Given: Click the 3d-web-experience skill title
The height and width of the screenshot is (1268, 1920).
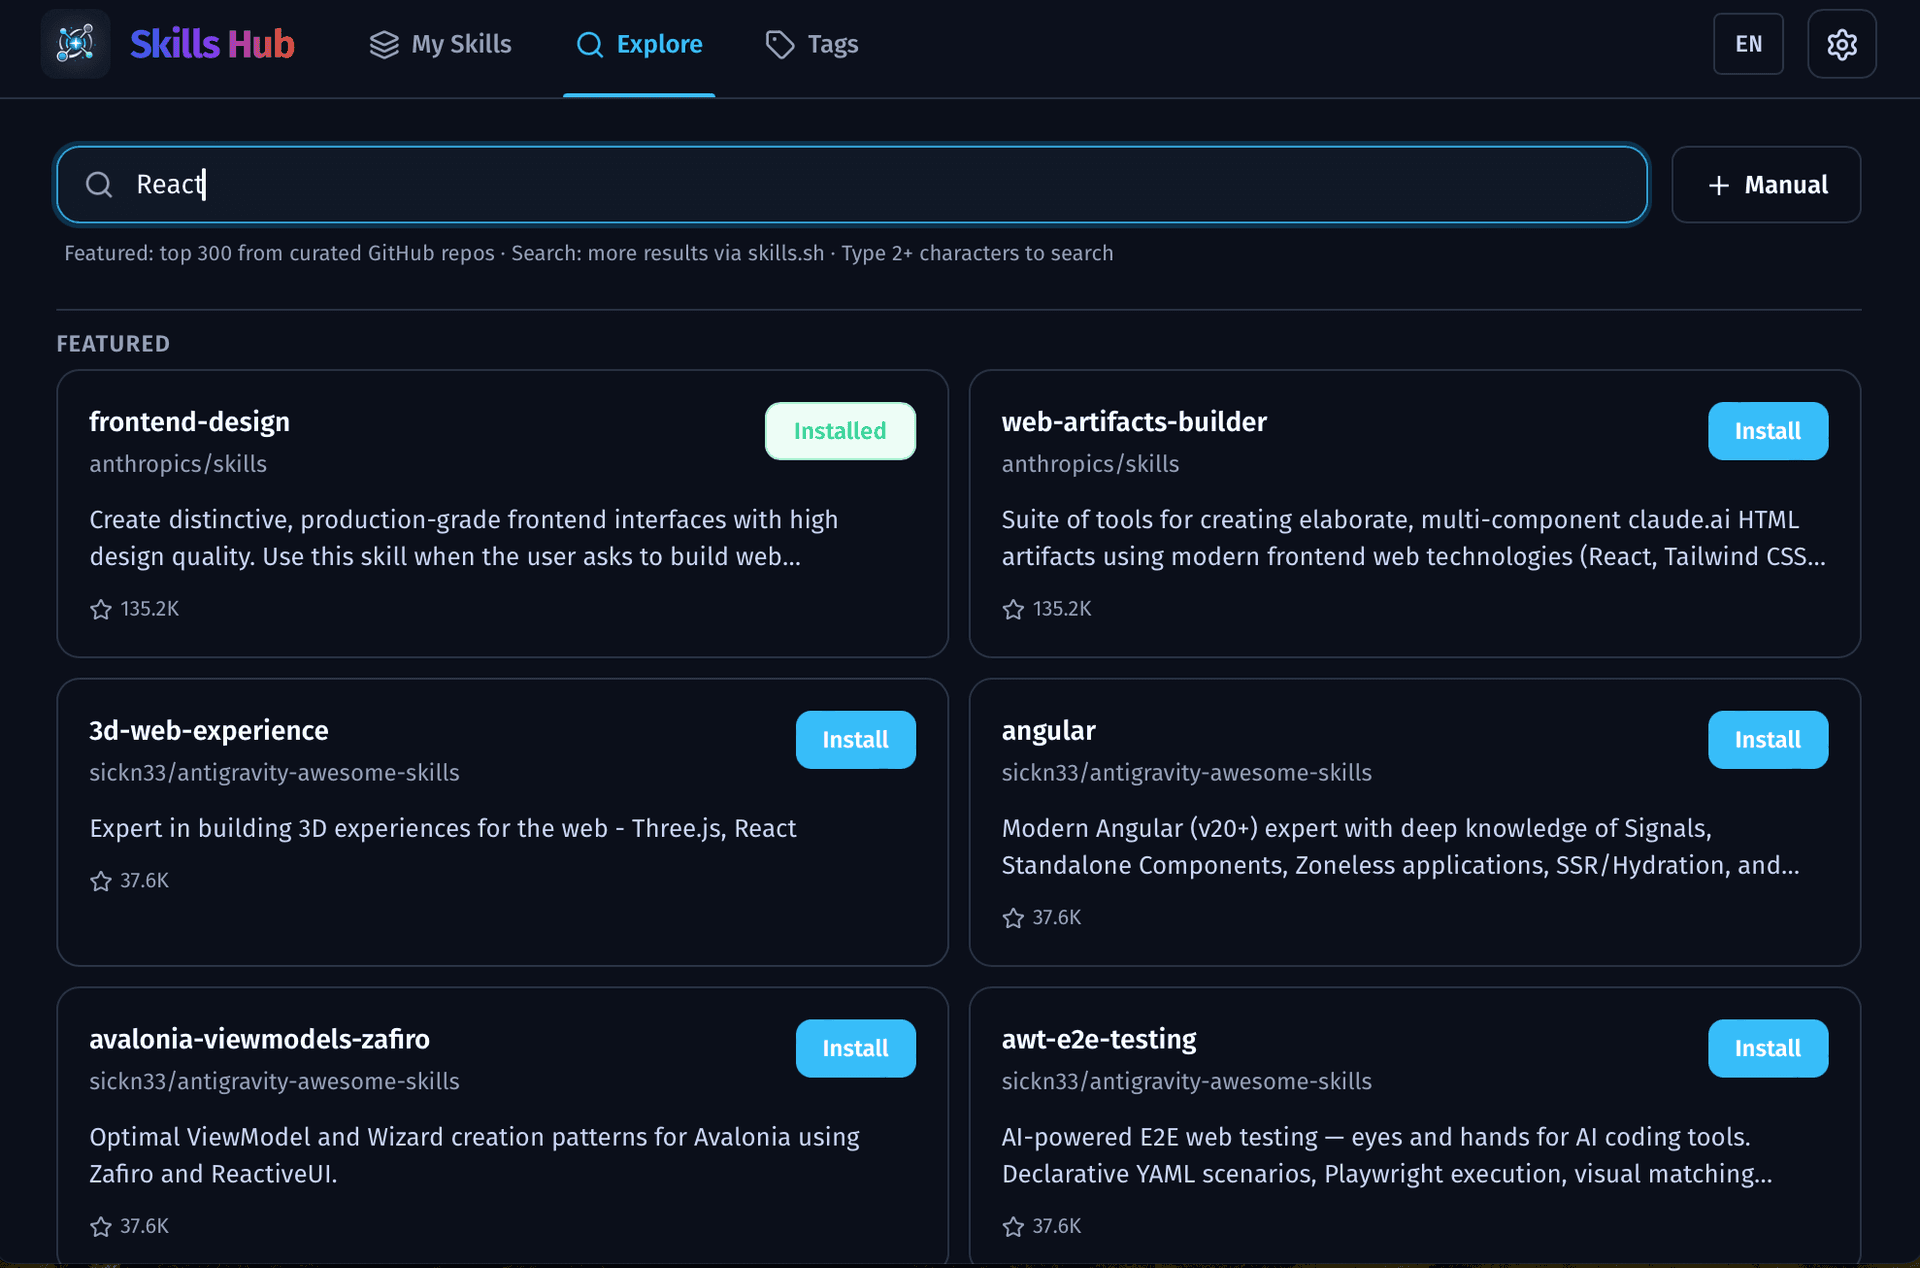Looking at the screenshot, I should (208, 731).
